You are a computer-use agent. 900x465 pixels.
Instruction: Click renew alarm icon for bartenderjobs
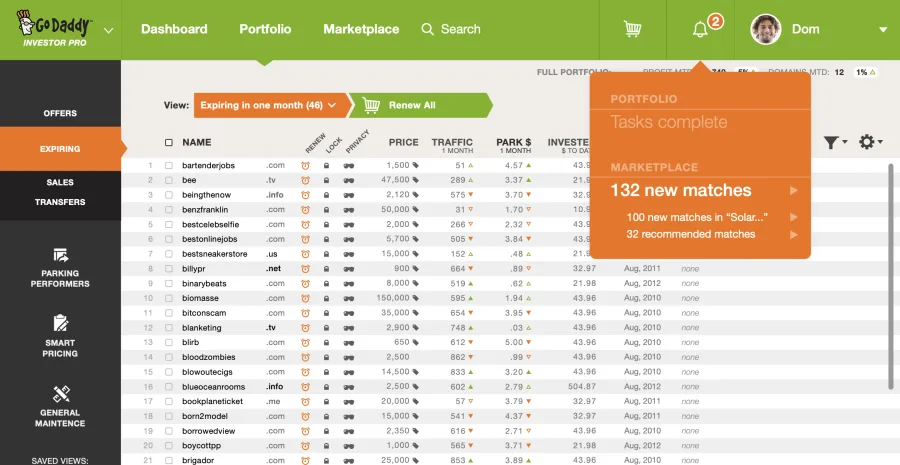[x=305, y=165]
